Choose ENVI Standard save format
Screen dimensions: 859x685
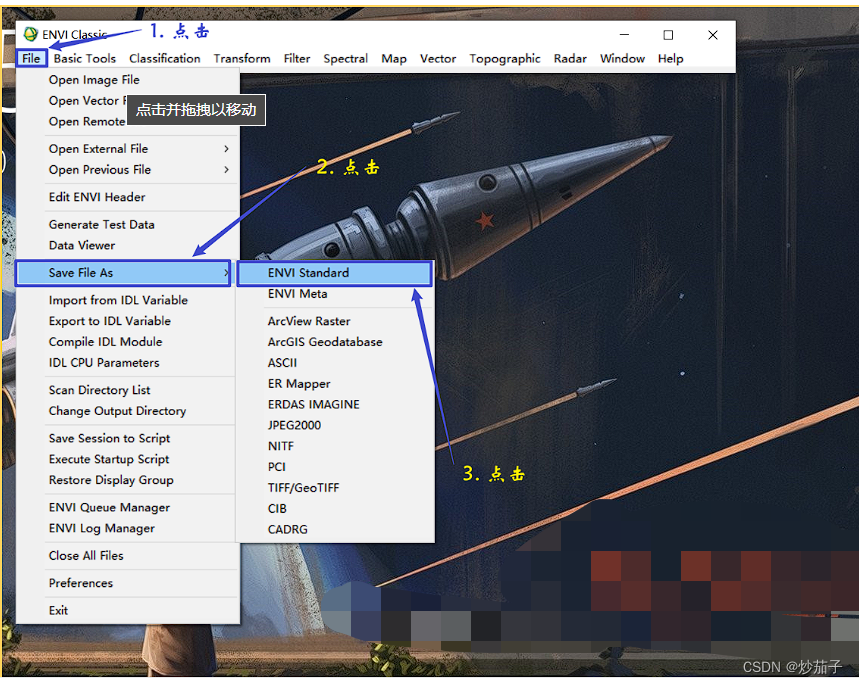click(335, 273)
